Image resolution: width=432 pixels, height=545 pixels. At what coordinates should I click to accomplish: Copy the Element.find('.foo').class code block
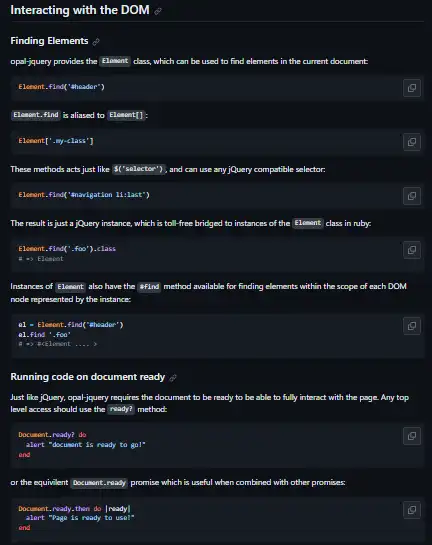tap(412, 250)
